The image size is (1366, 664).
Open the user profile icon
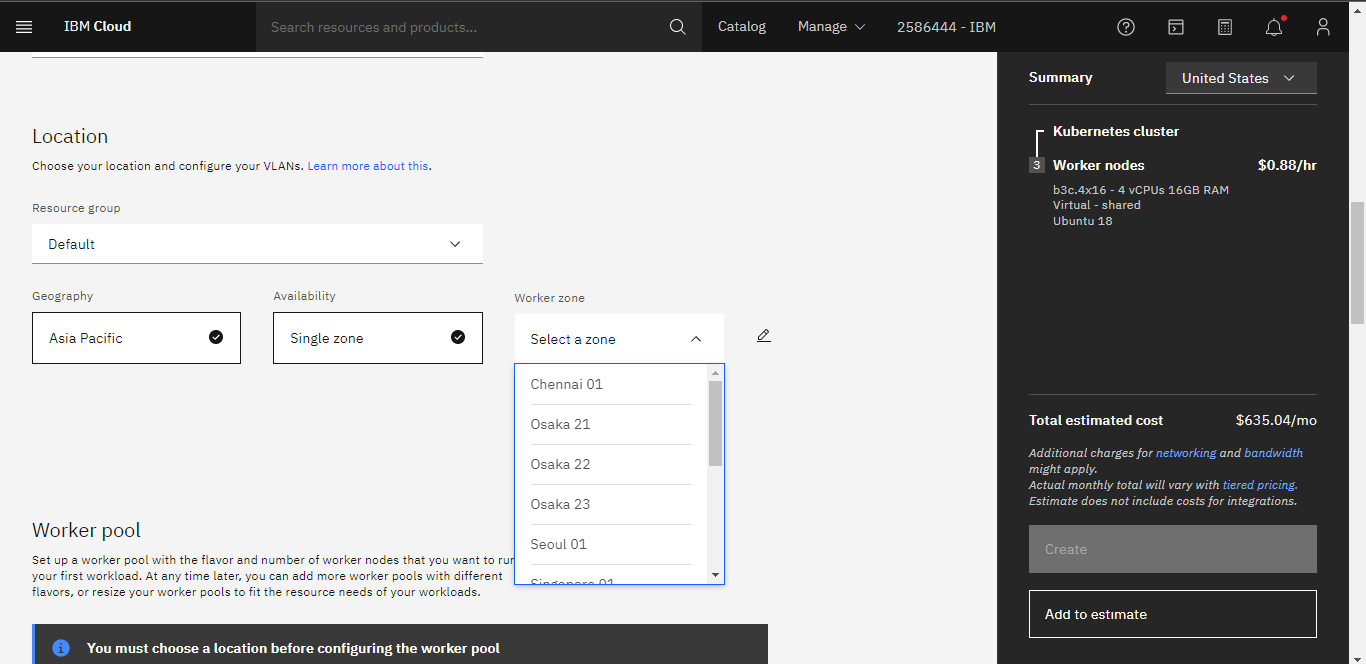click(x=1323, y=27)
